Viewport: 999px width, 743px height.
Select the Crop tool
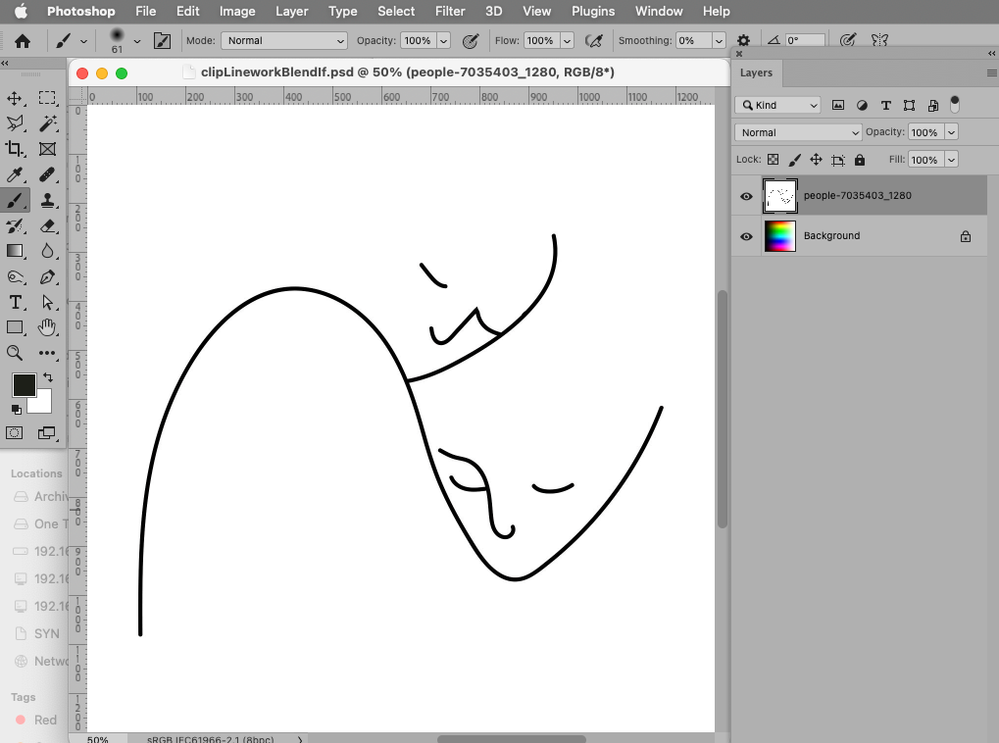[15, 149]
